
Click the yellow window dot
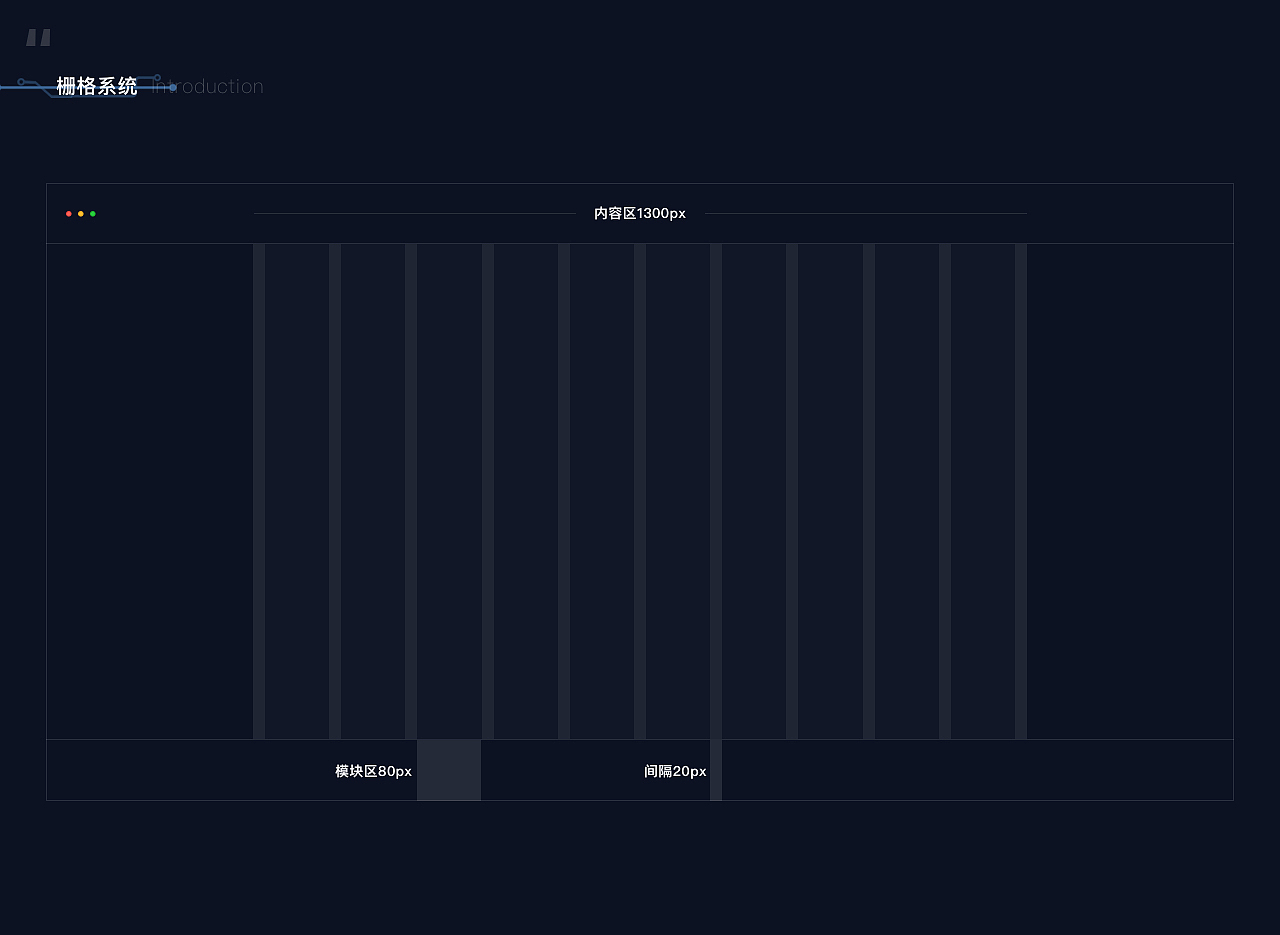click(81, 213)
